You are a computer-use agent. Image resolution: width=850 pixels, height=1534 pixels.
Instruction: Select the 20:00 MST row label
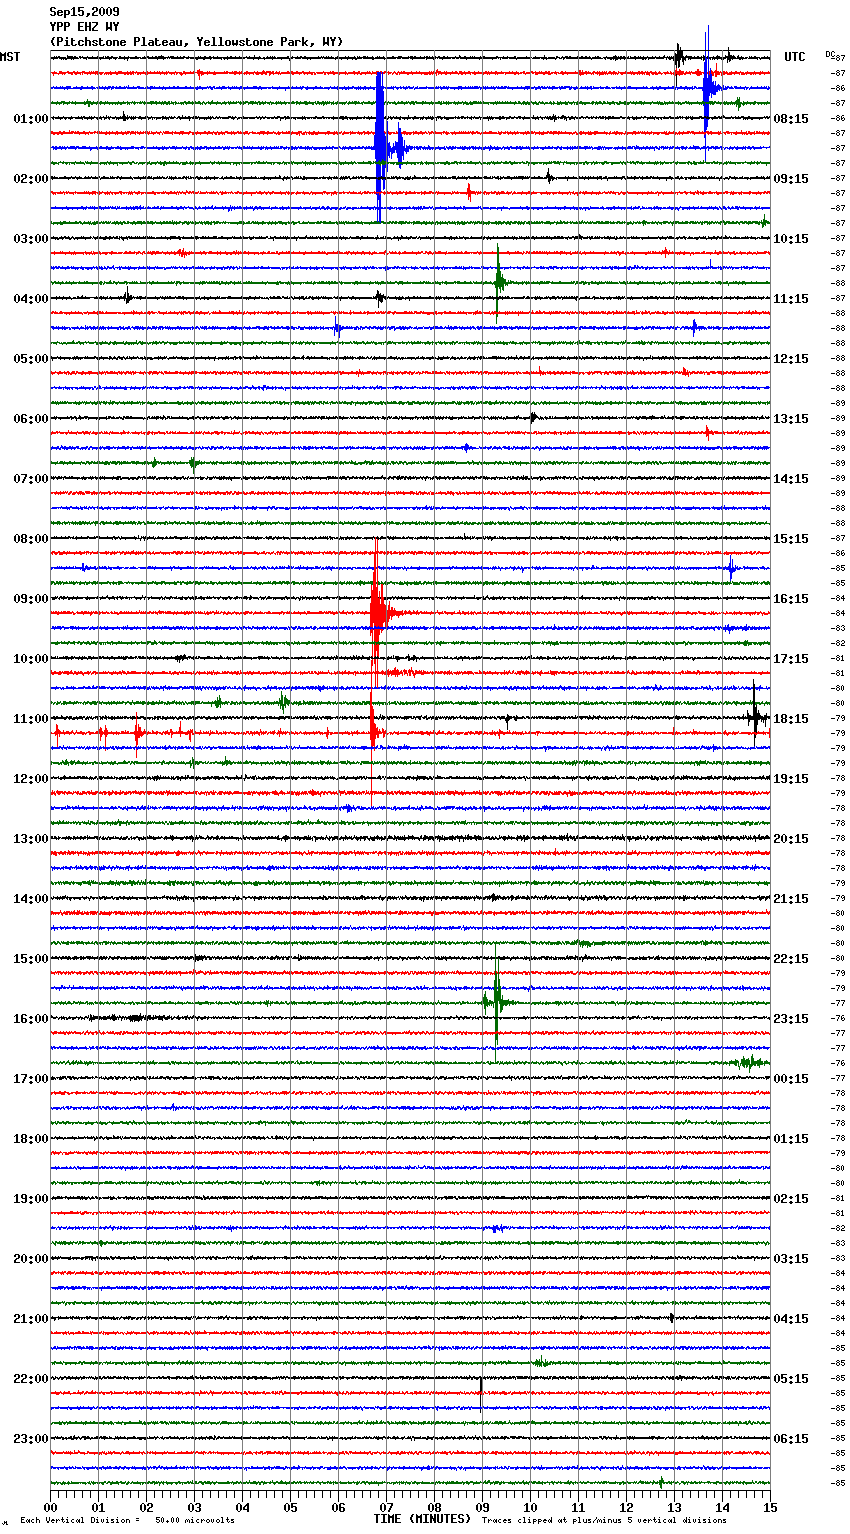[x=30, y=1259]
